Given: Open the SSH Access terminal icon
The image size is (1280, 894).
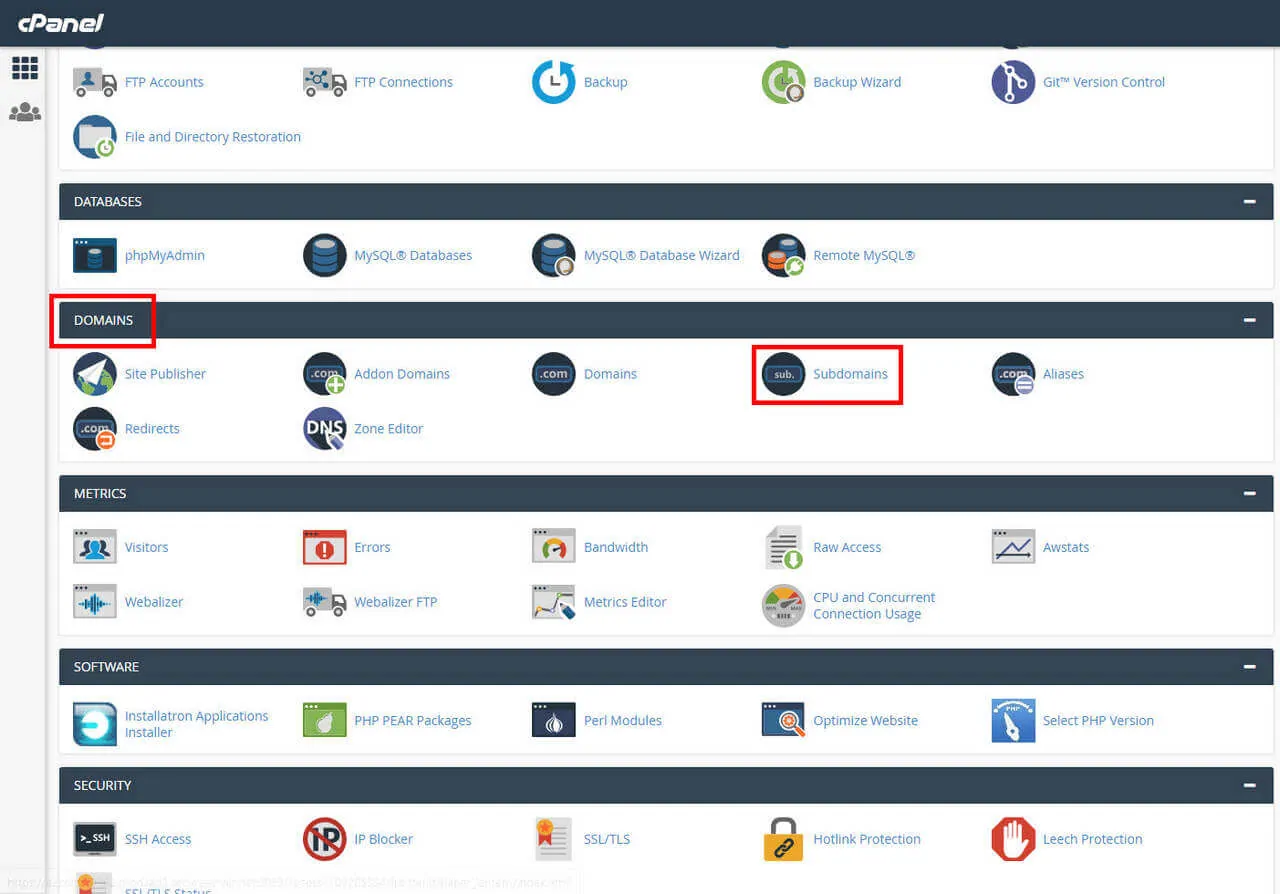Looking at the screenshot, I should coord(95,839).
